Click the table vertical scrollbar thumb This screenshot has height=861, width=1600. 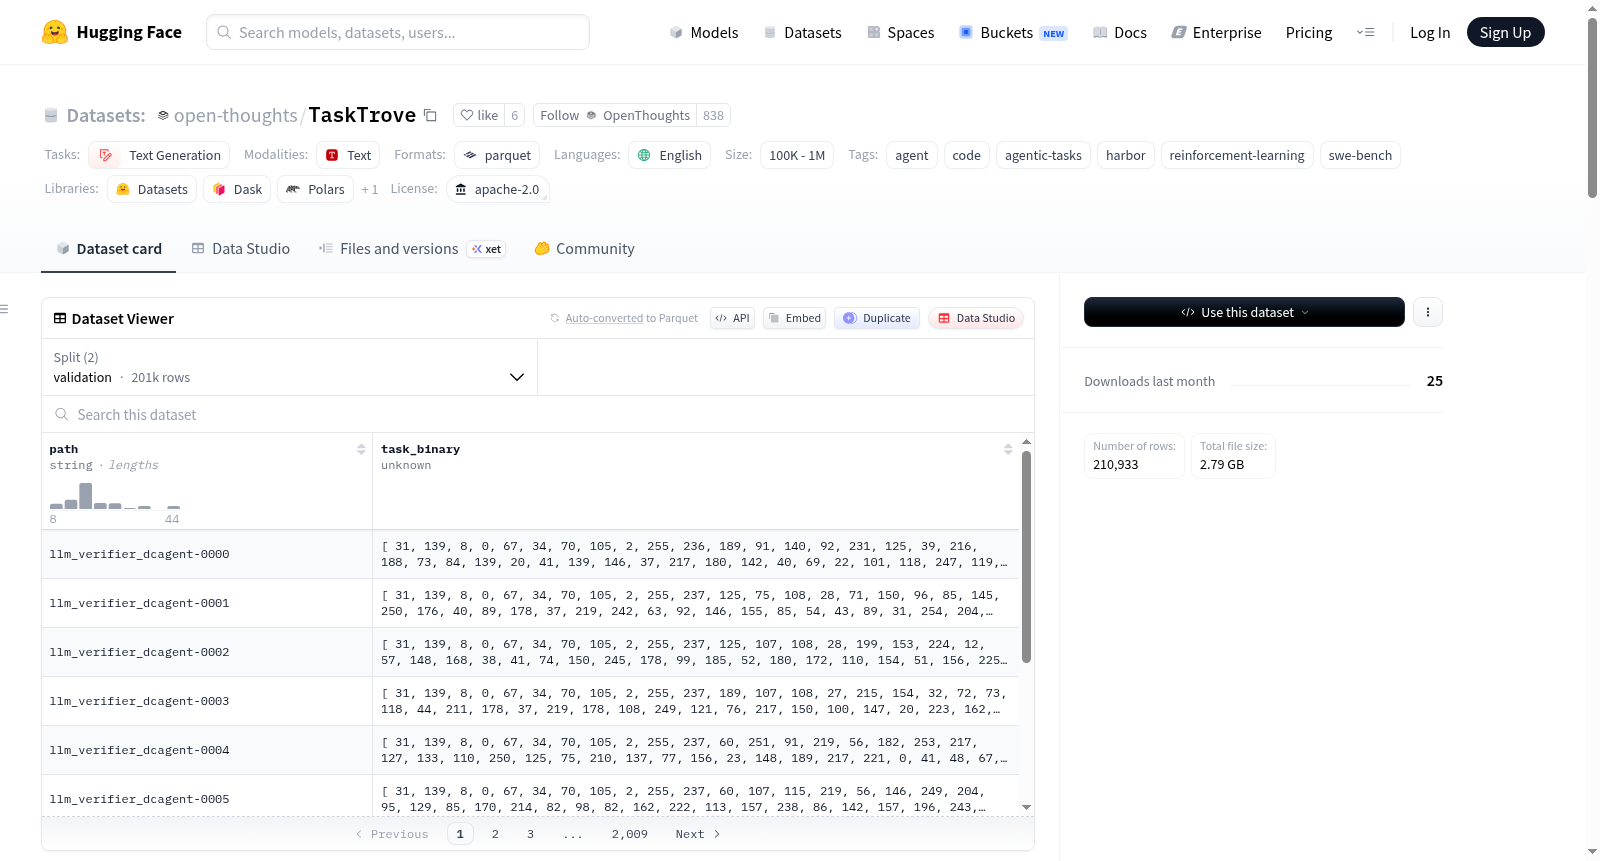pyautogui.click(x=1026, y=556)
